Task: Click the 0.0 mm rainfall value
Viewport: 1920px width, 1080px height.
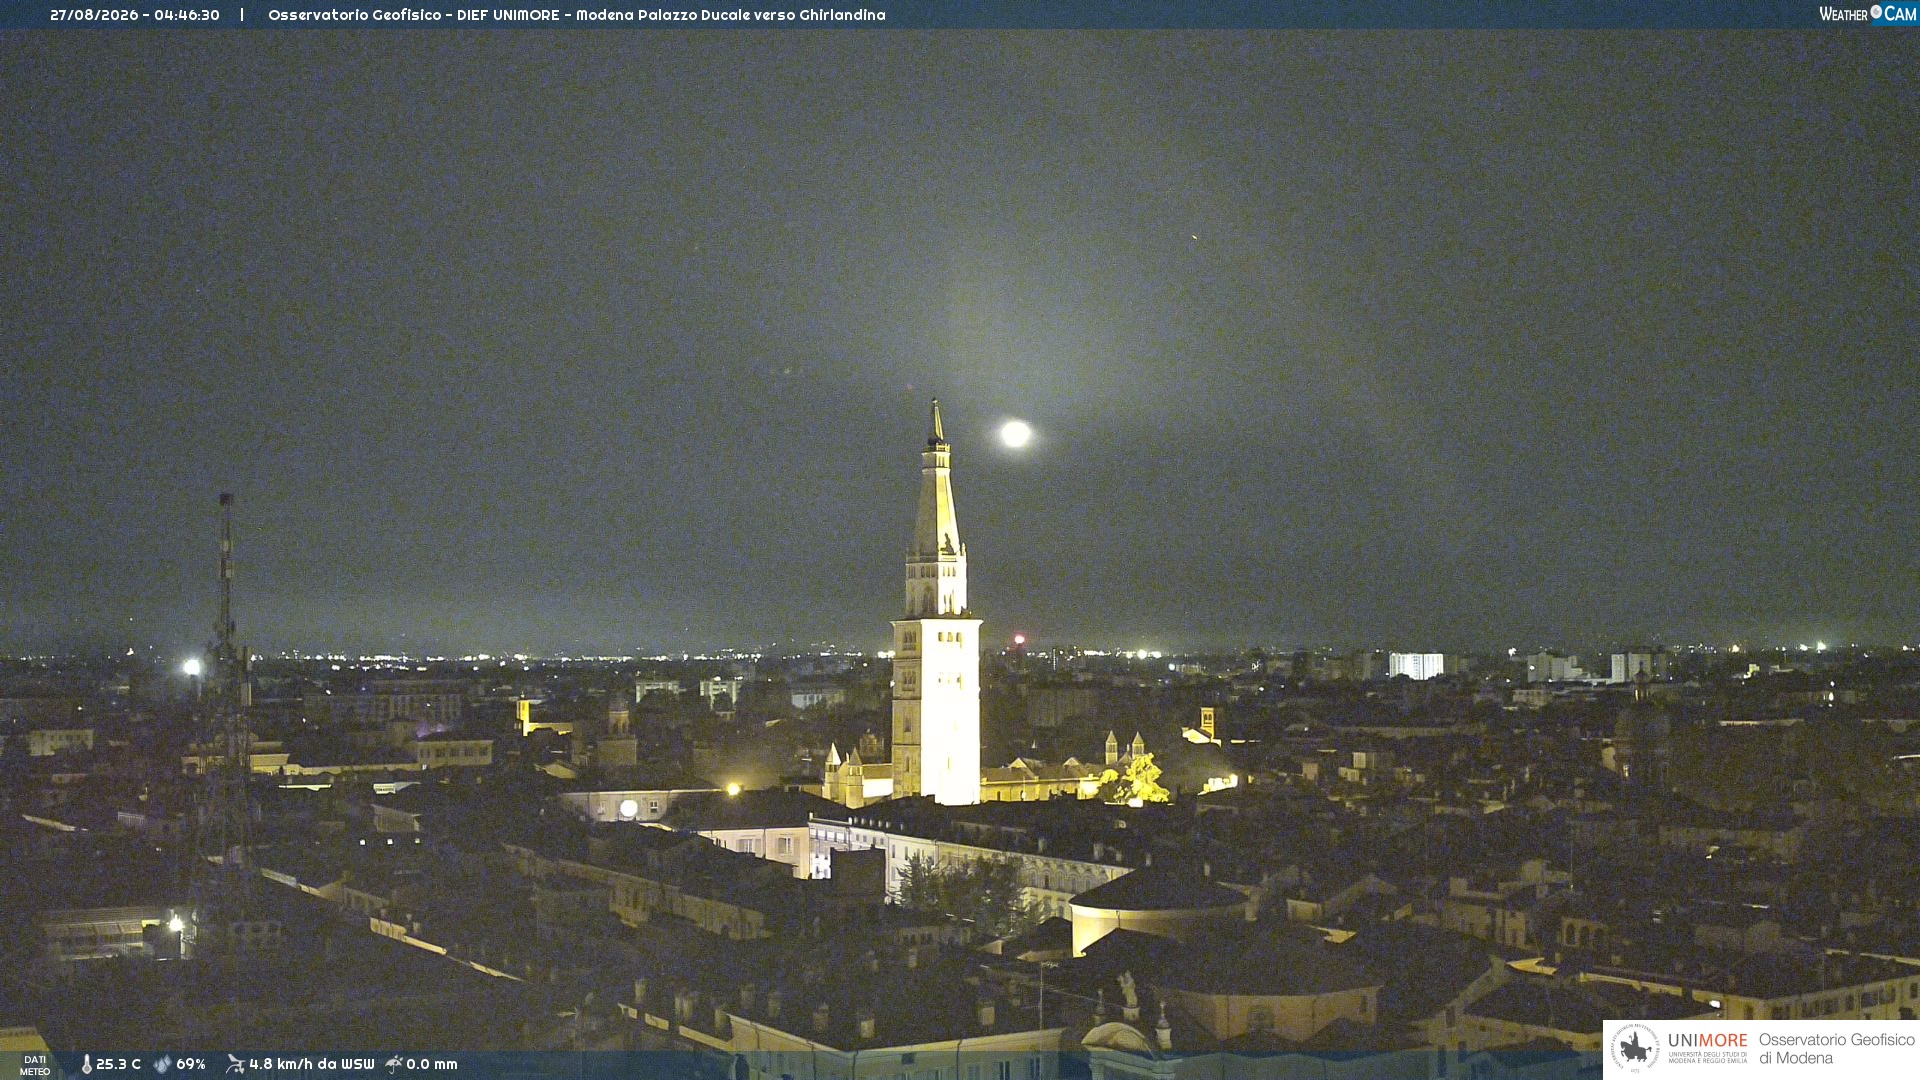Action: coord(431,1065)
